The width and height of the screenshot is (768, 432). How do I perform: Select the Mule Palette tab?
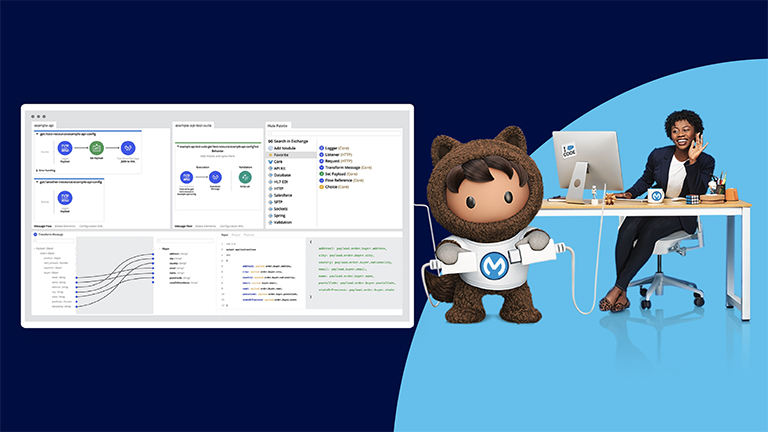click(278, 125)
